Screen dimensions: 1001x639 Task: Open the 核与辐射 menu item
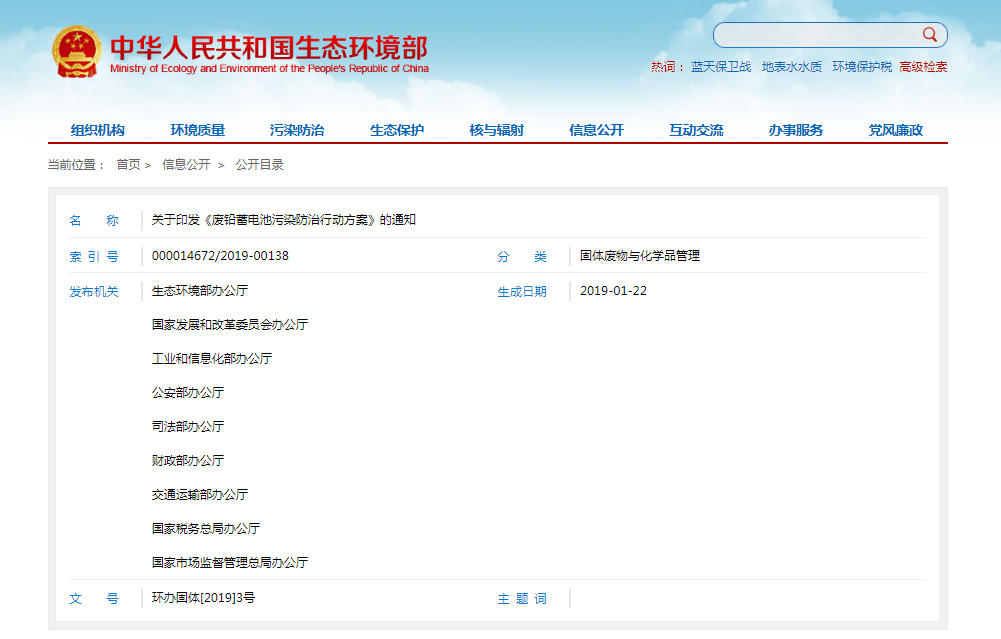coord(497,130)
